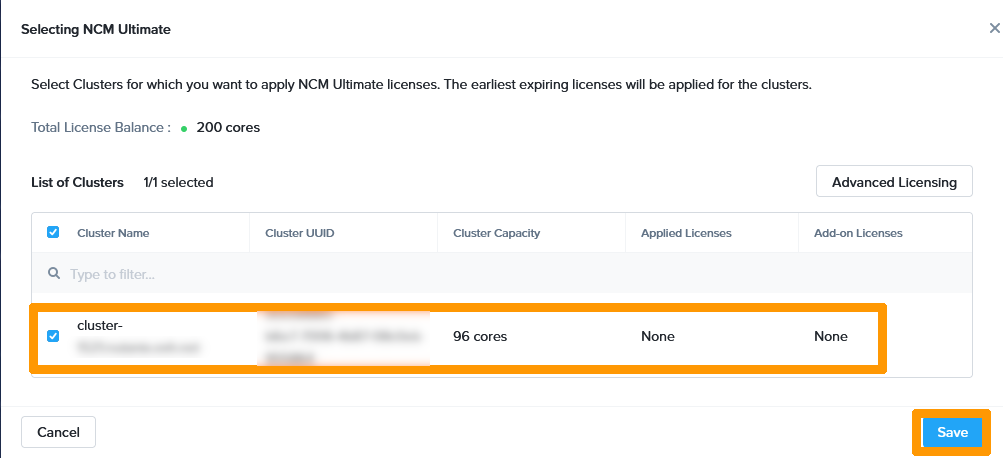Screen dimensions: 1003x458
Task: Sort by Applied Licenses column header
Action: (x=686, y=233)
